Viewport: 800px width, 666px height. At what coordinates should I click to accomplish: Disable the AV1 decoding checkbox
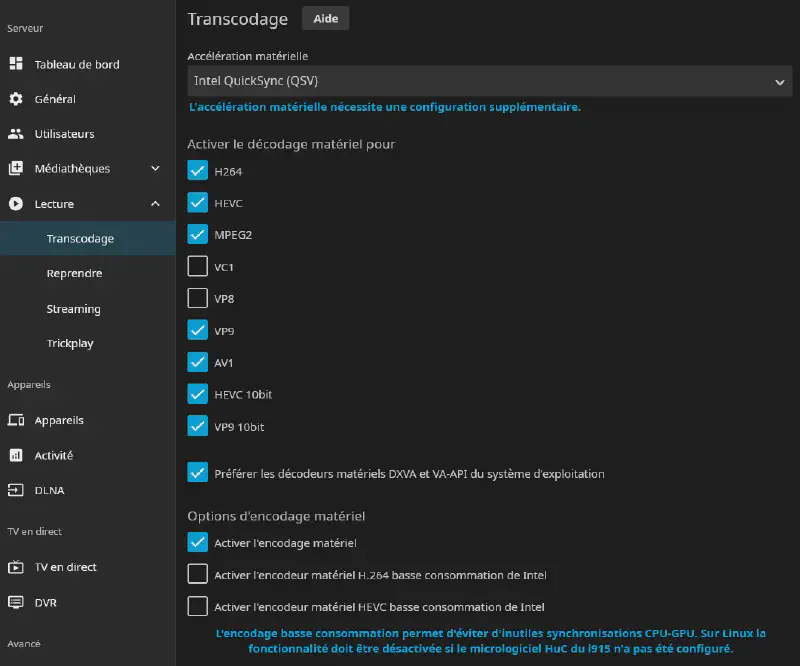click(197, 362)
